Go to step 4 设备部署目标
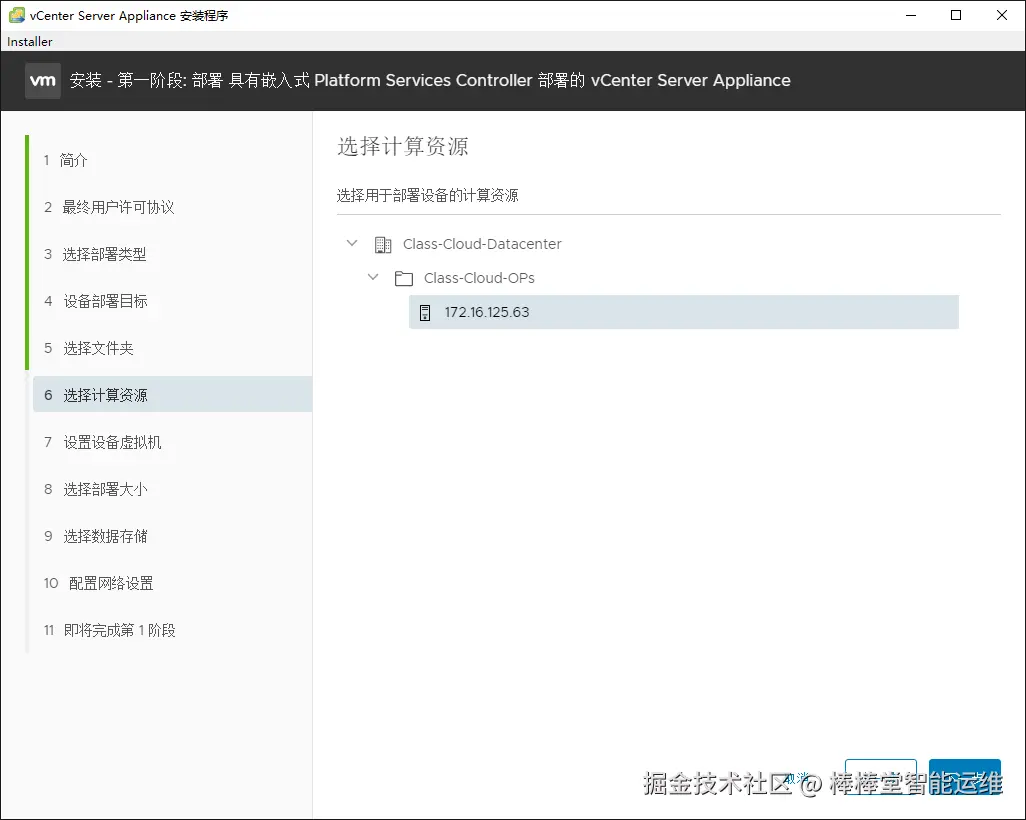This screenshot has width=1026, height=820. 96,302
